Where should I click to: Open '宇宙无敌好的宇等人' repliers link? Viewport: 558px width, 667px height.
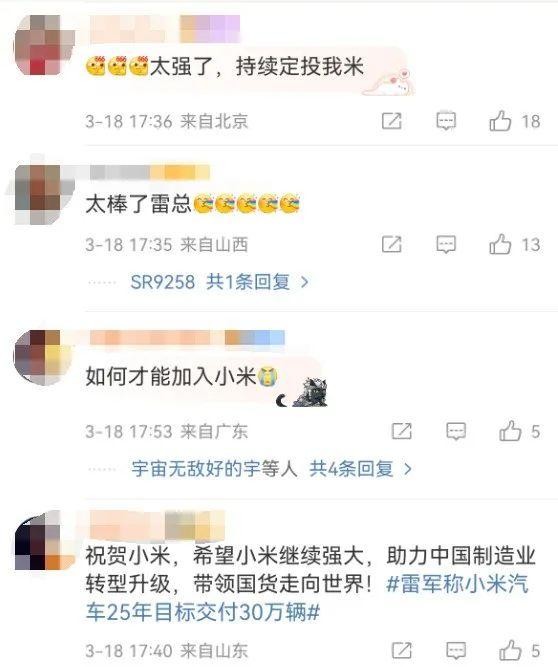pos(214,469)
